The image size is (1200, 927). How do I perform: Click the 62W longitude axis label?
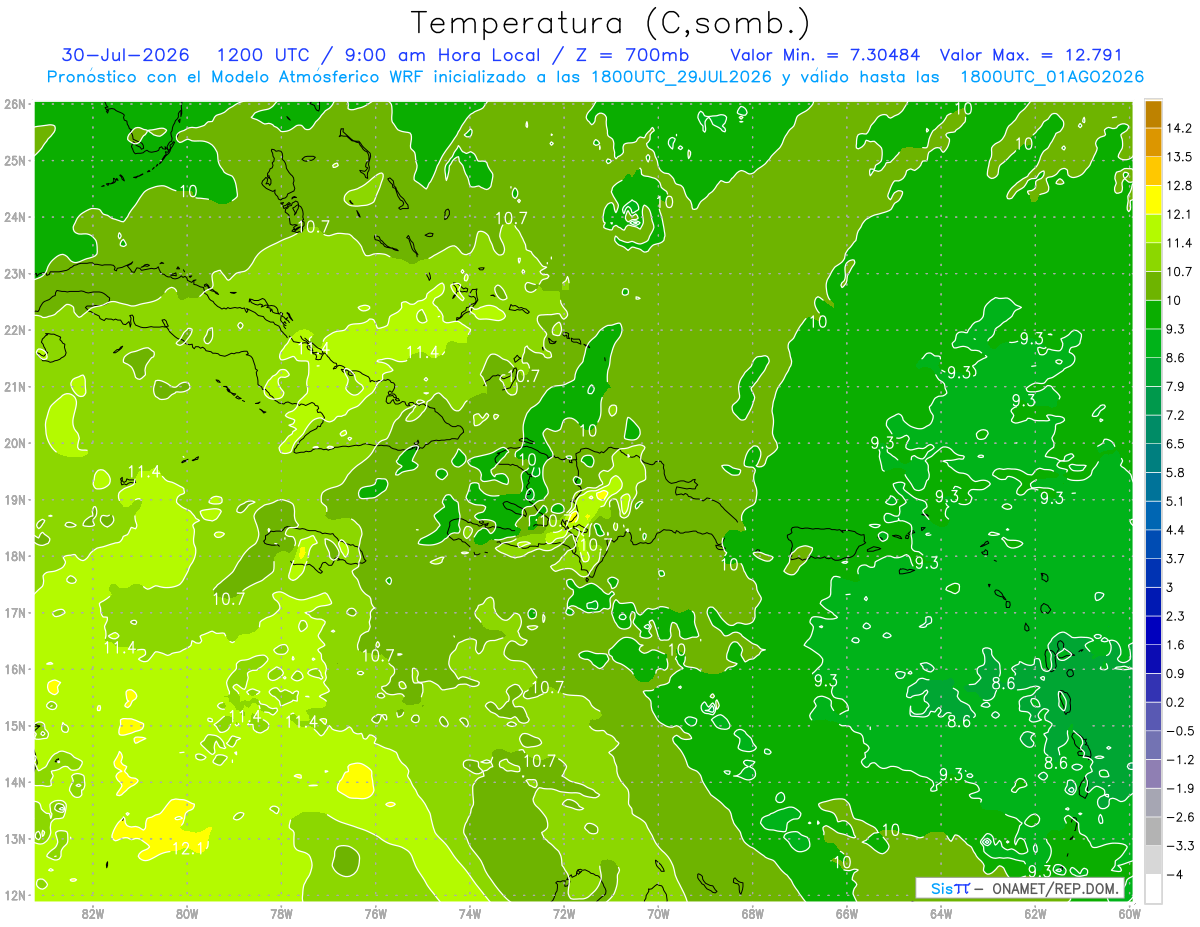click(x=1035, y=913)
